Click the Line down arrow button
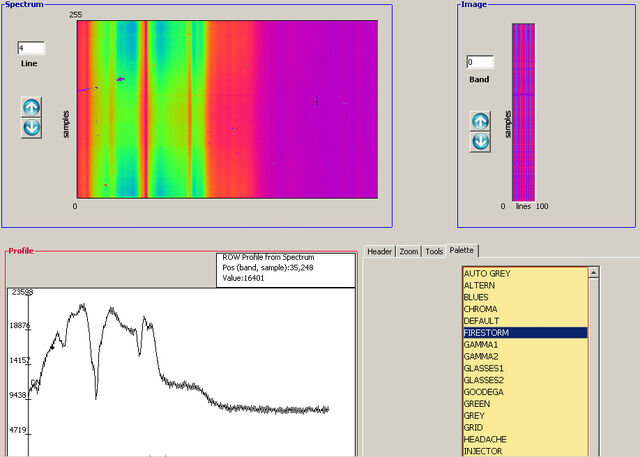 pos(31,128)
